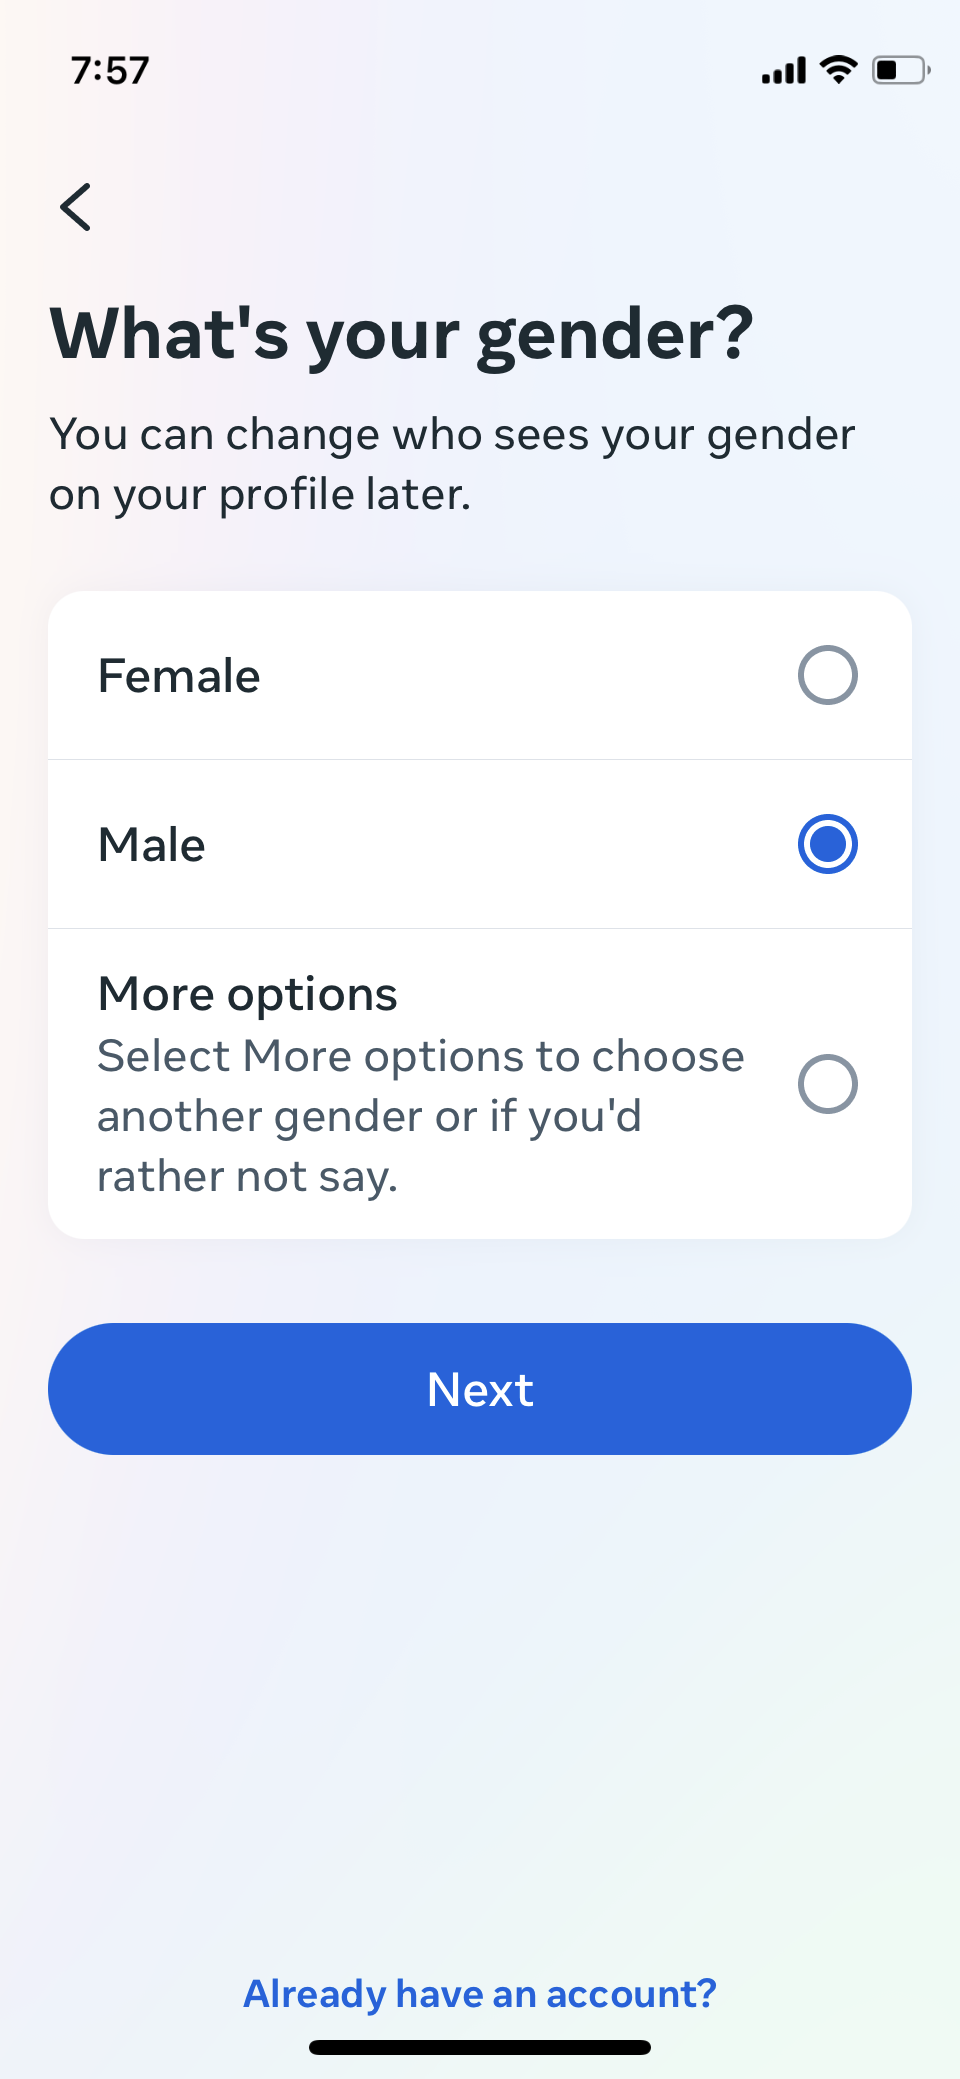Tap the empty area of the Female row
This screenshot has width=960, height=2079.
click(520, 675)
